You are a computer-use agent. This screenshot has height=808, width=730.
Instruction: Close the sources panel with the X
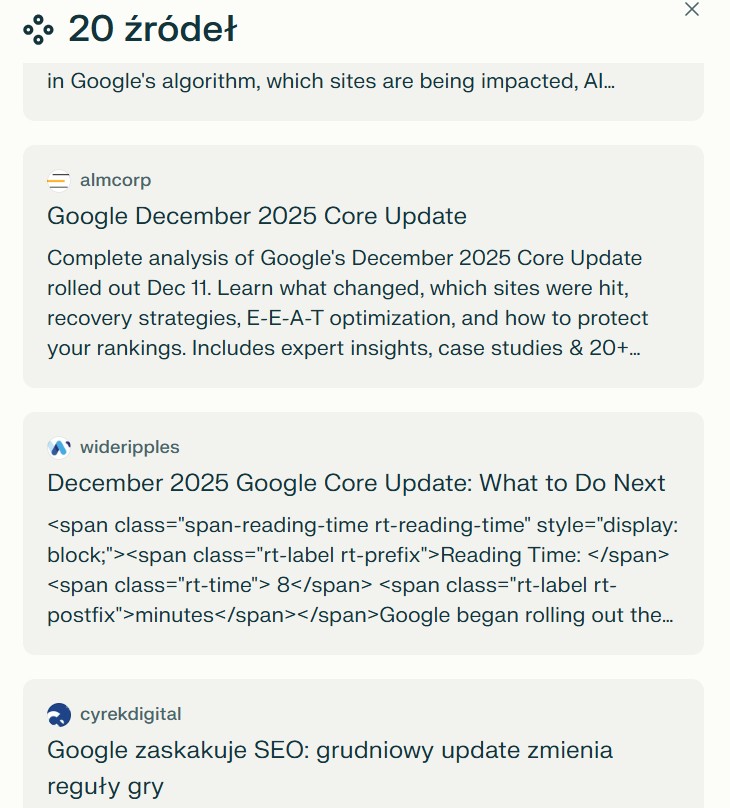click(x=691, y=10)
